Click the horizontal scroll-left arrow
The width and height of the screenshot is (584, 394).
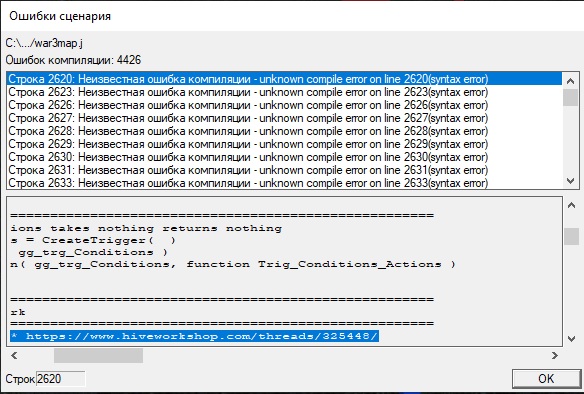[x=14, y=356]
